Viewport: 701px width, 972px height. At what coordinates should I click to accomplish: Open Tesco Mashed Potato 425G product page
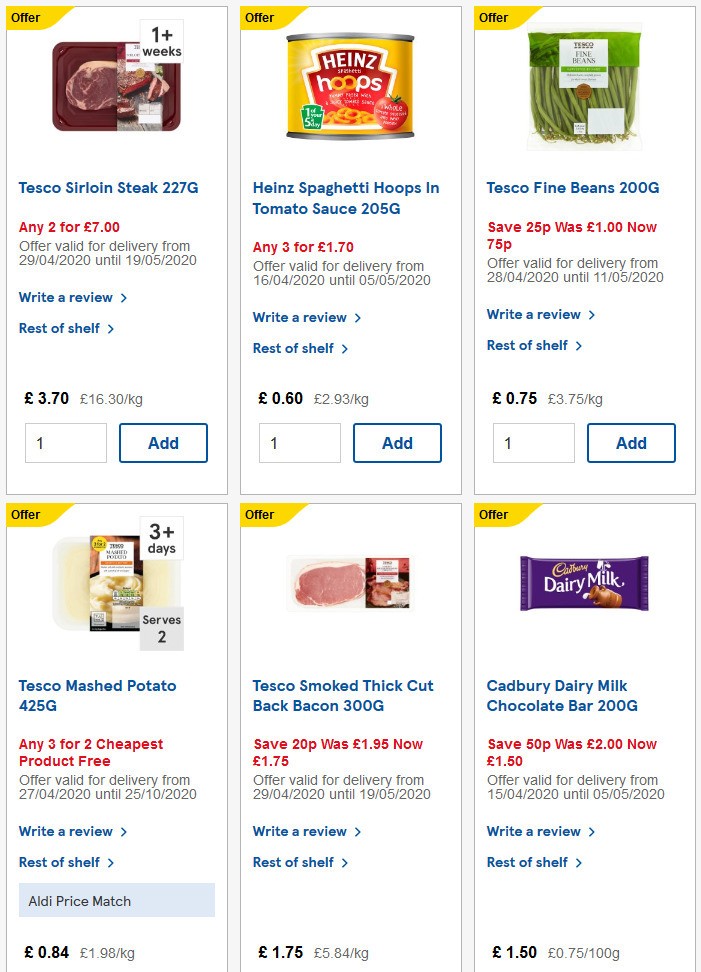click(x=96, y=695)
